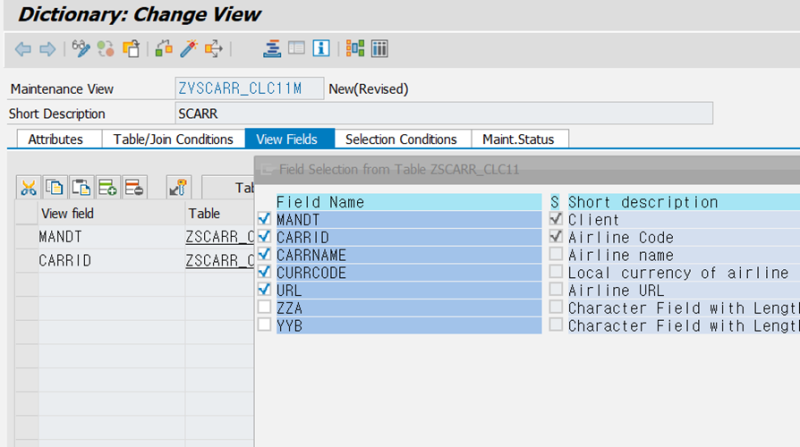Select the CARRID view field cell
The height and width of the screenshot is (447, 800).
point(112,261)
